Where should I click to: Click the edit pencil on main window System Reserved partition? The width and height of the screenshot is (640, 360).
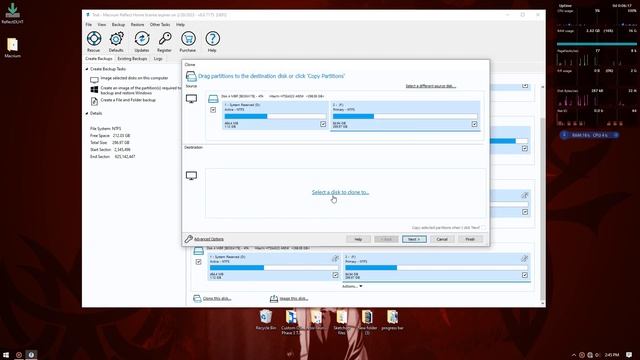(x=335, y=258)
